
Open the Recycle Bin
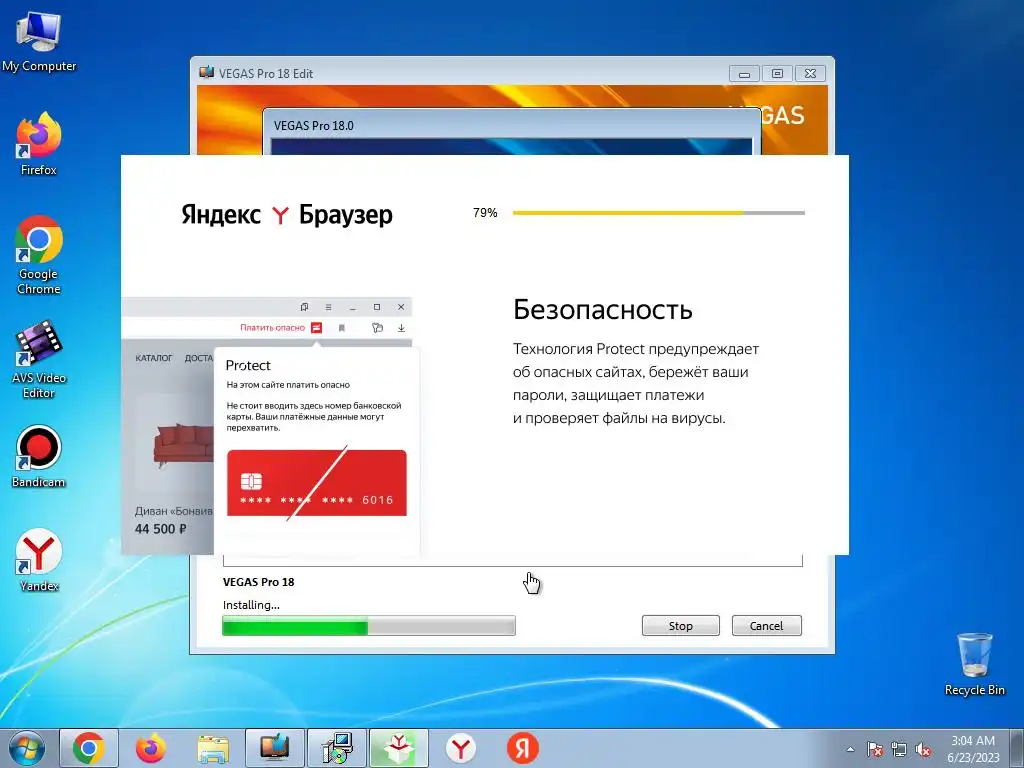(974, 664)
